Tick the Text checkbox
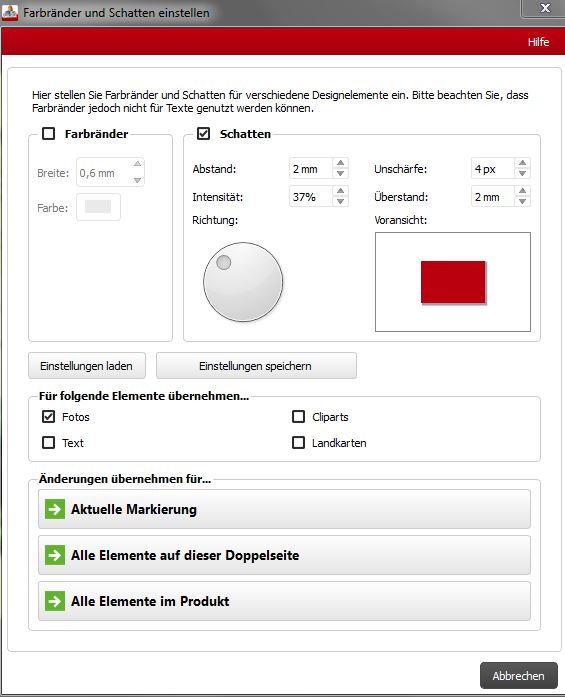 click(x=48, y=443)
